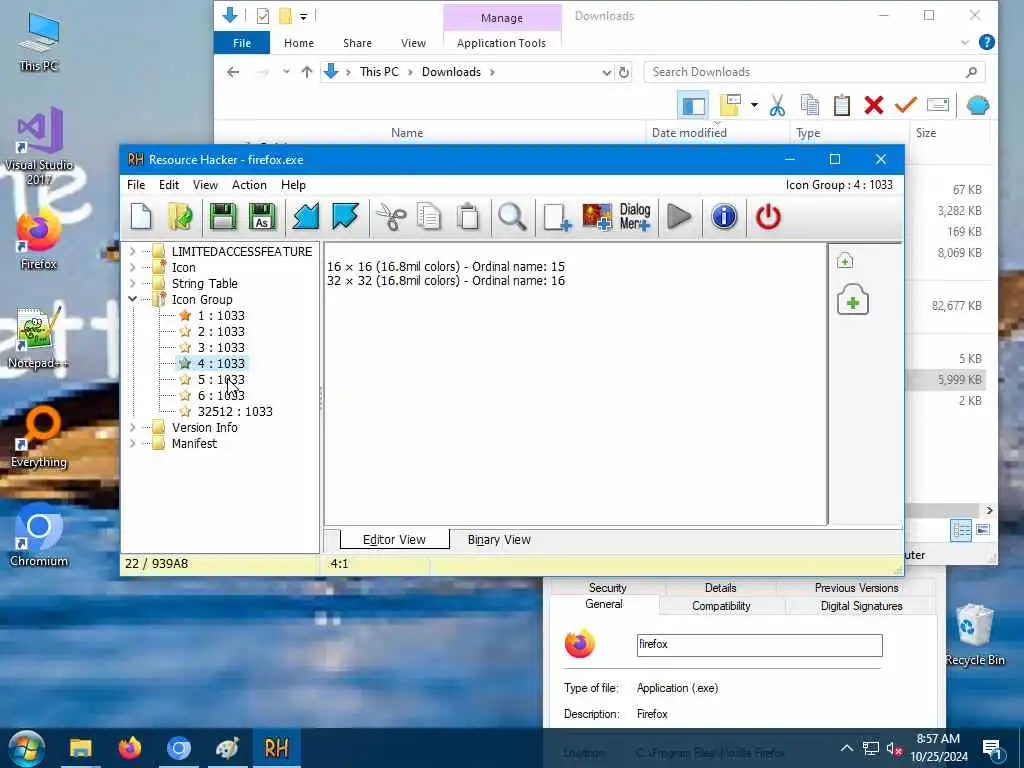
Task: Click the Add image resource icon
Action: click(x=597, y=217)
